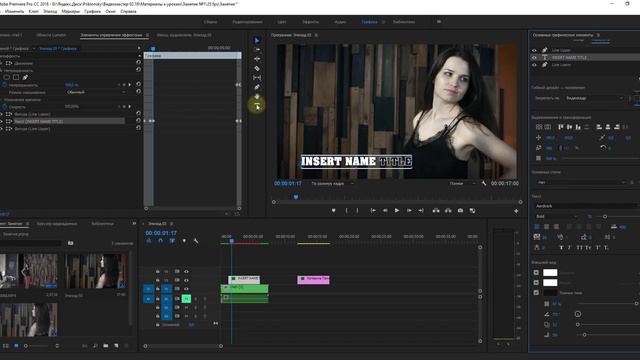Click the pink clip on the timeline
This screenshot has height=360, width=640.
pyautogui.click(x=313, y=280)
